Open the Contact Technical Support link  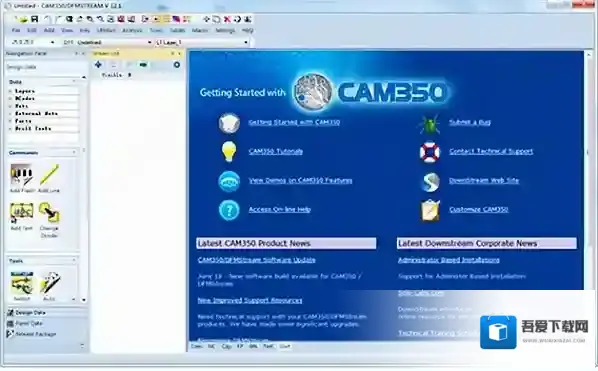tap(491, 151)
